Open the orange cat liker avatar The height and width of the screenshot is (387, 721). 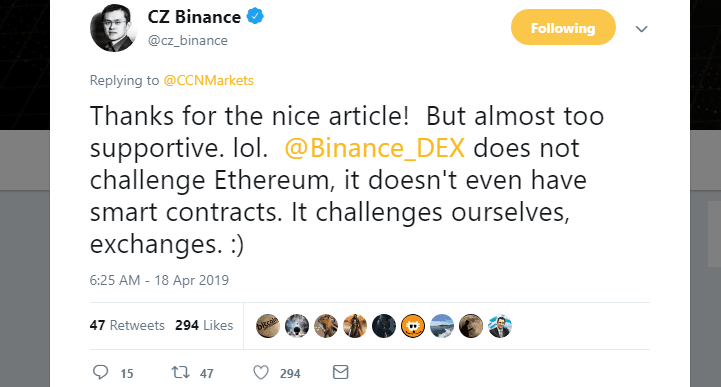[412, 326]
